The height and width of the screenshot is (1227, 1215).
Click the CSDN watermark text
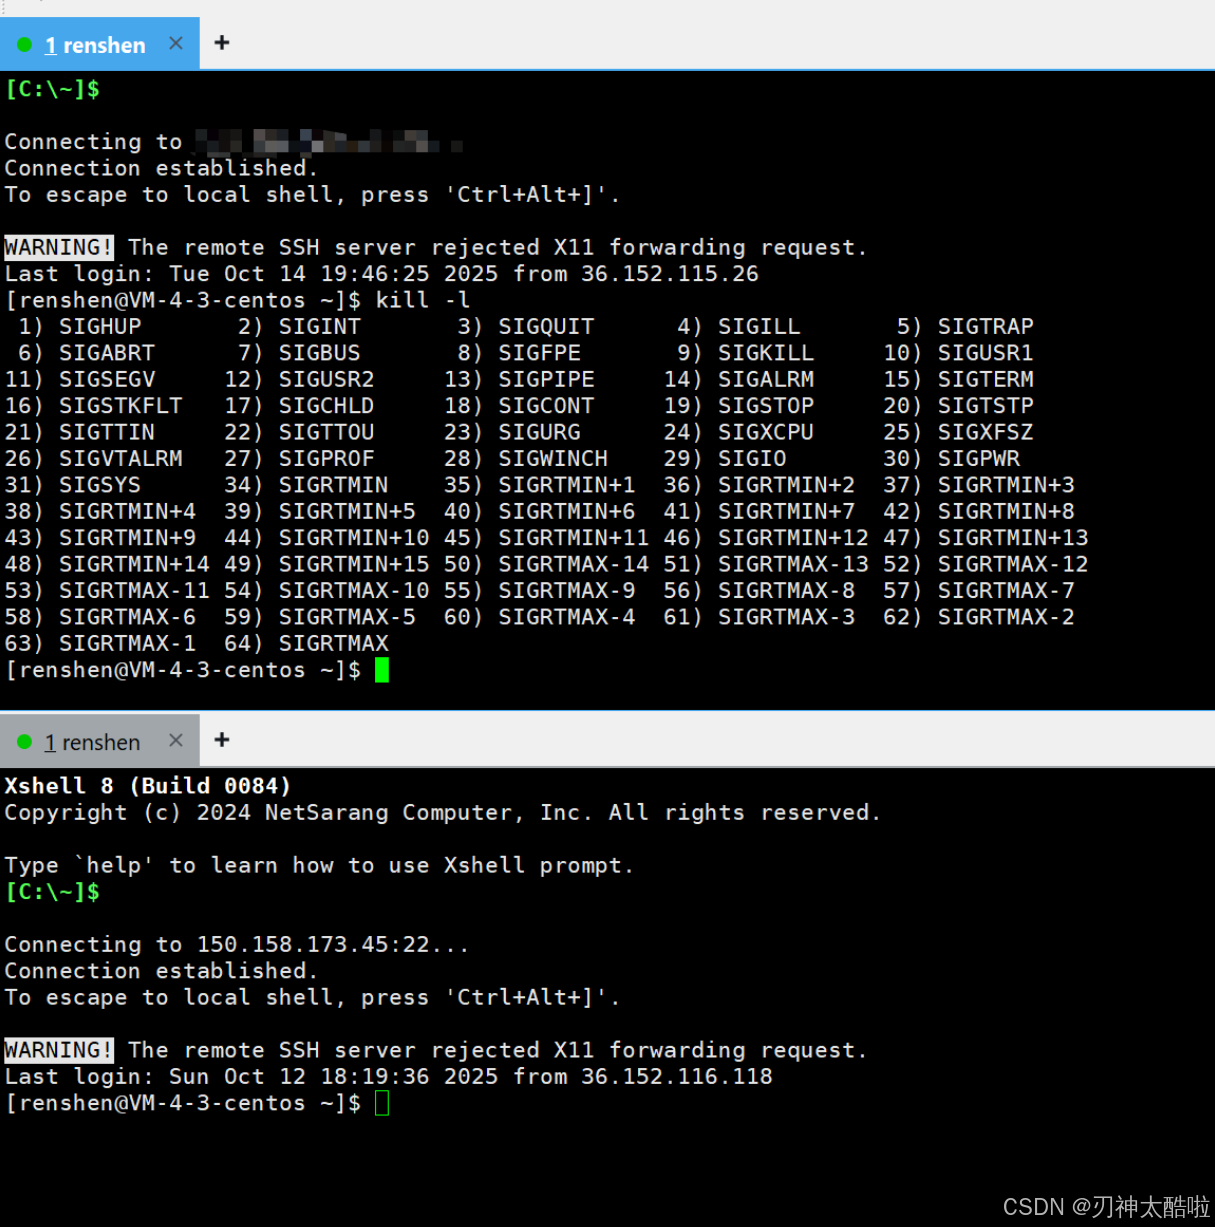point(1105,1207)
